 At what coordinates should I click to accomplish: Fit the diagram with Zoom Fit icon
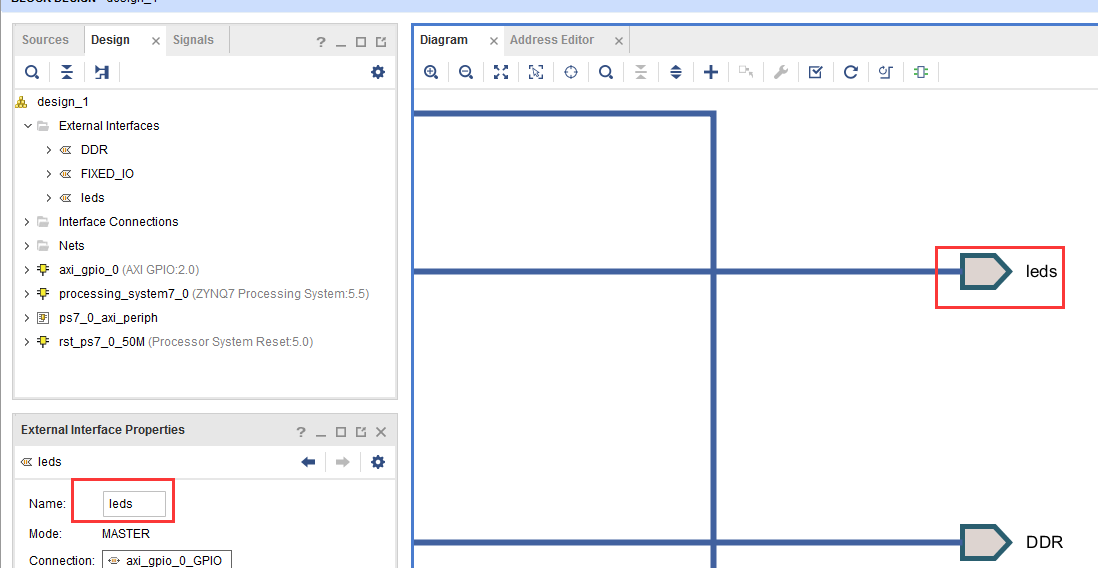pos(501,72)
